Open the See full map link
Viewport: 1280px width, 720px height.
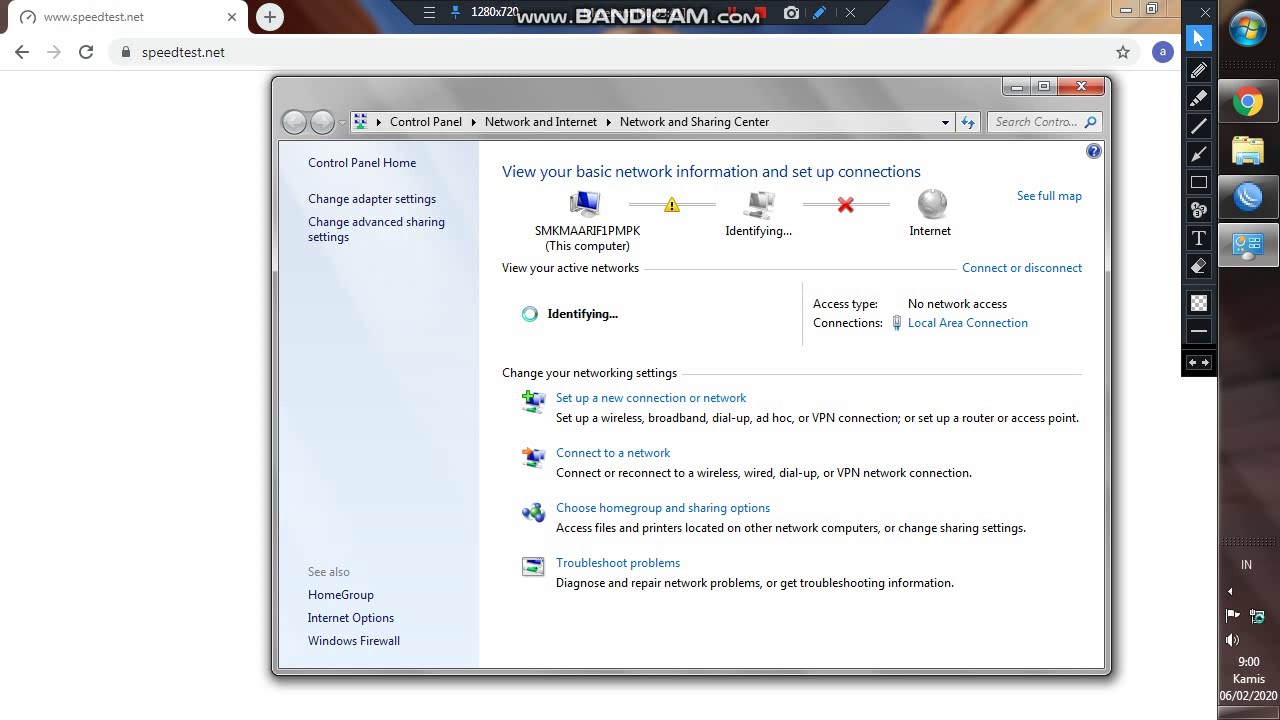click(x=1049, y=196)
